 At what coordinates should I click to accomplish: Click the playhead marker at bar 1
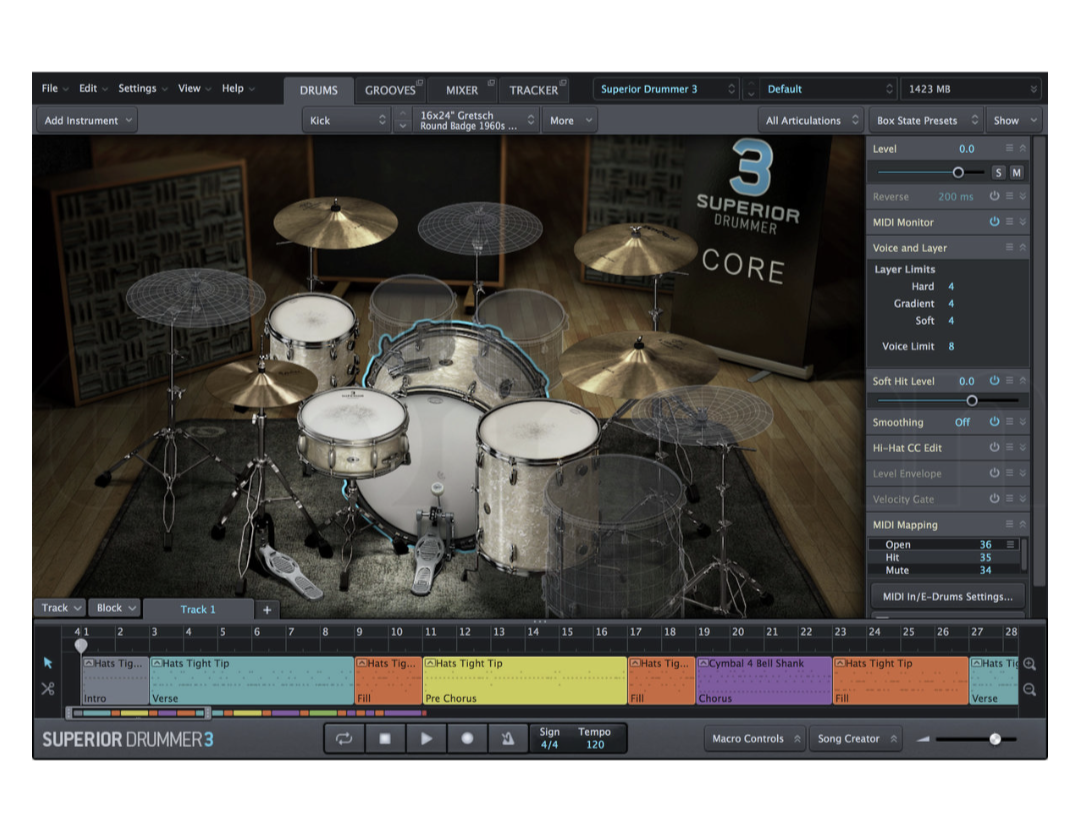[81, 645]
